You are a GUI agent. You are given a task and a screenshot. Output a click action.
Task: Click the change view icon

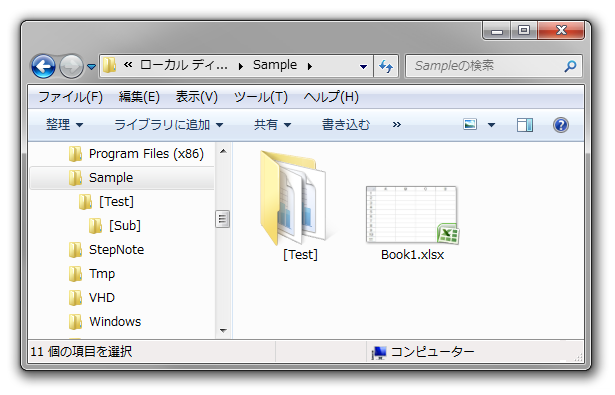[x=470, y=125]
